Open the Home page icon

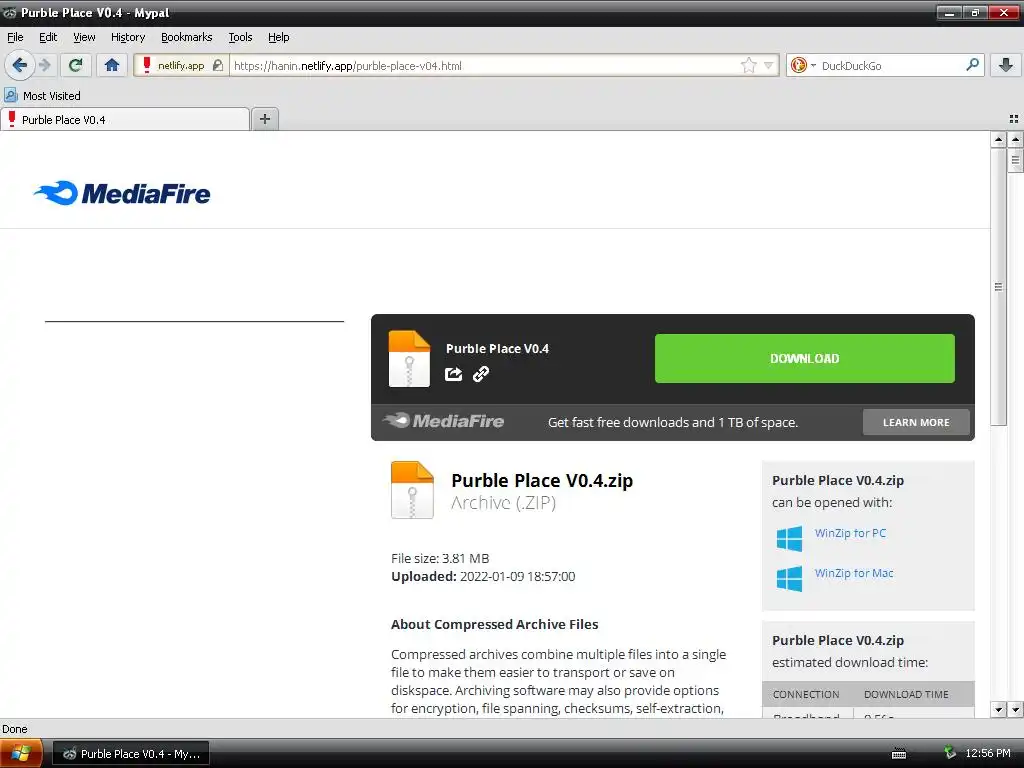[x=112, y=65]
